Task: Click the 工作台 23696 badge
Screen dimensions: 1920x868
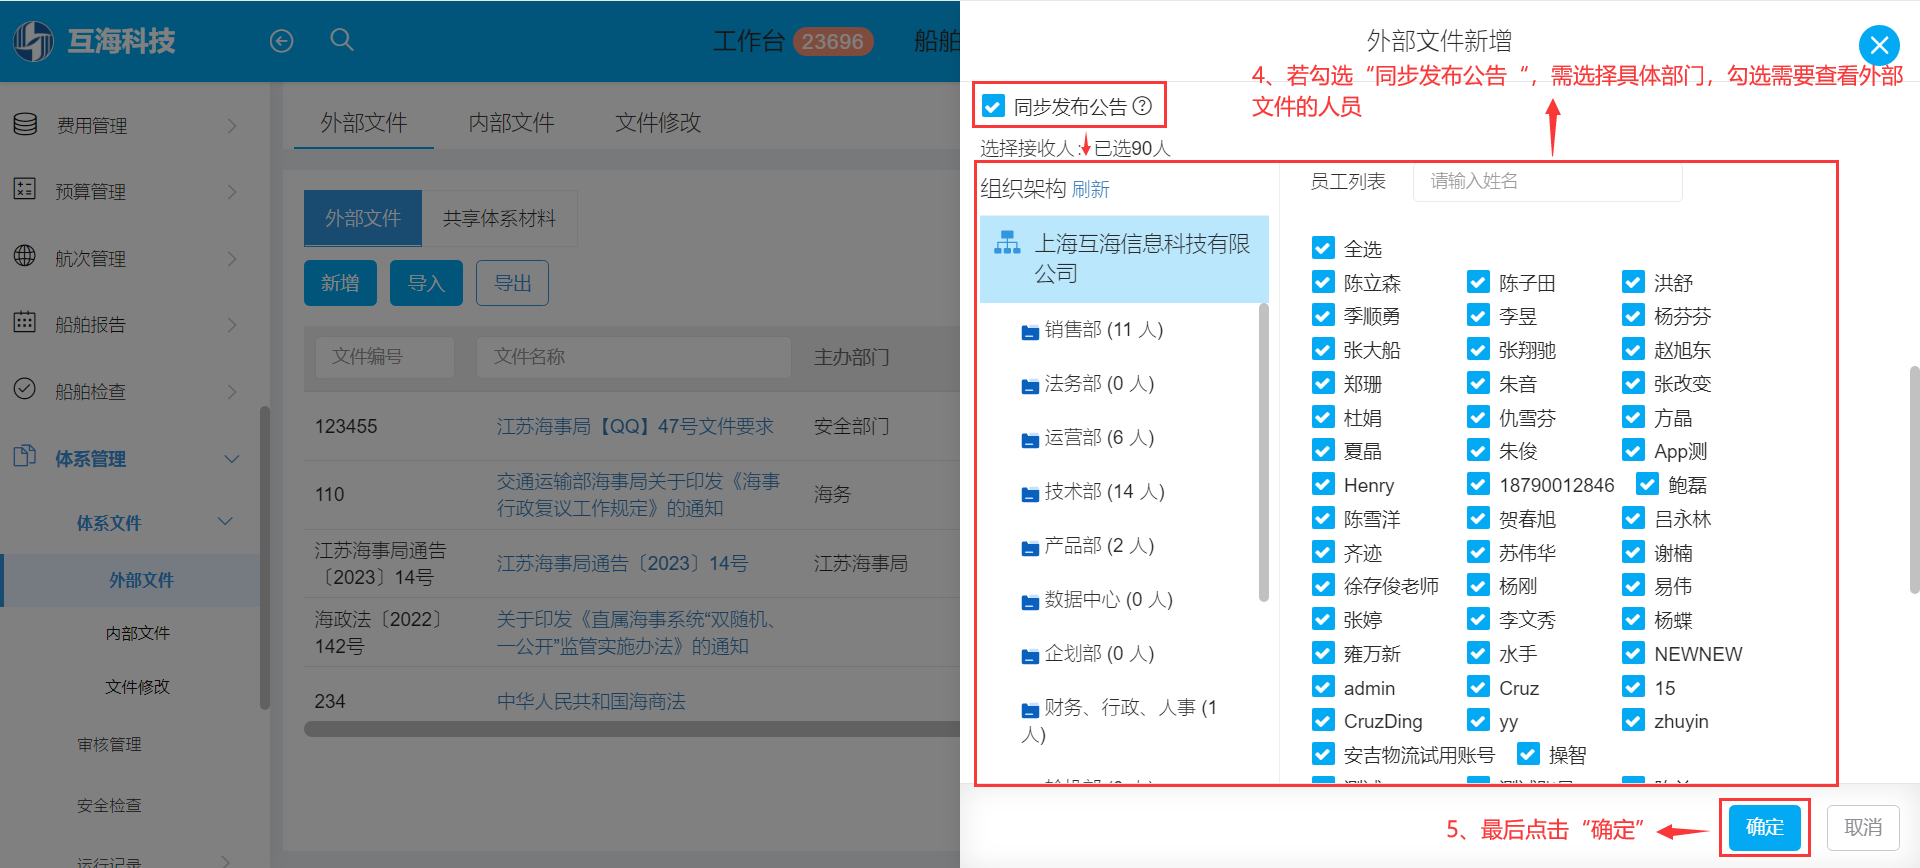Action: click(833, 41)
